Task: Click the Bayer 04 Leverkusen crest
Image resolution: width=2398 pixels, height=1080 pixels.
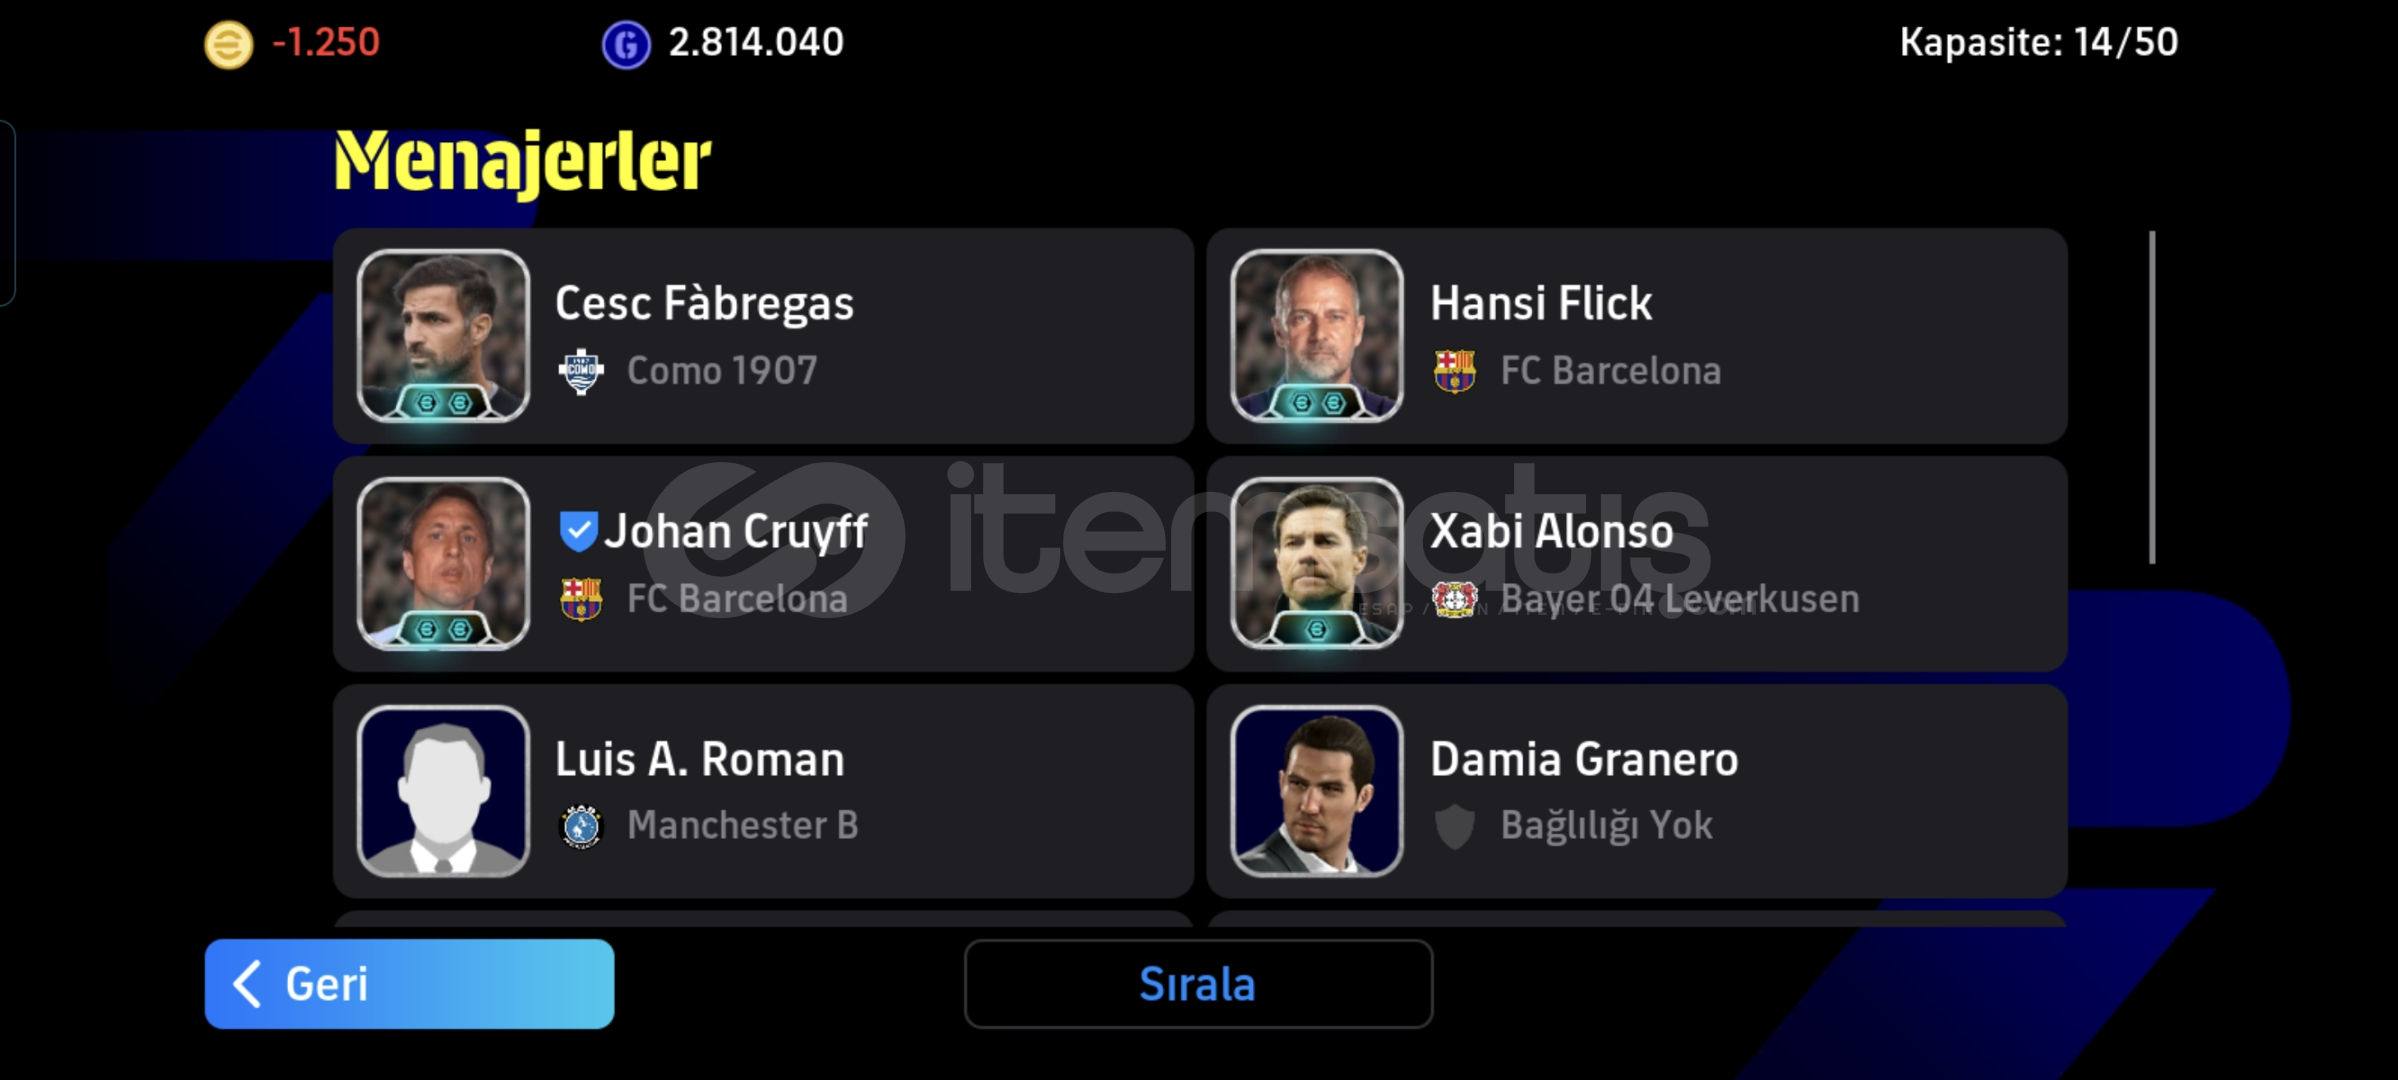Action: tap(1454, 599)
